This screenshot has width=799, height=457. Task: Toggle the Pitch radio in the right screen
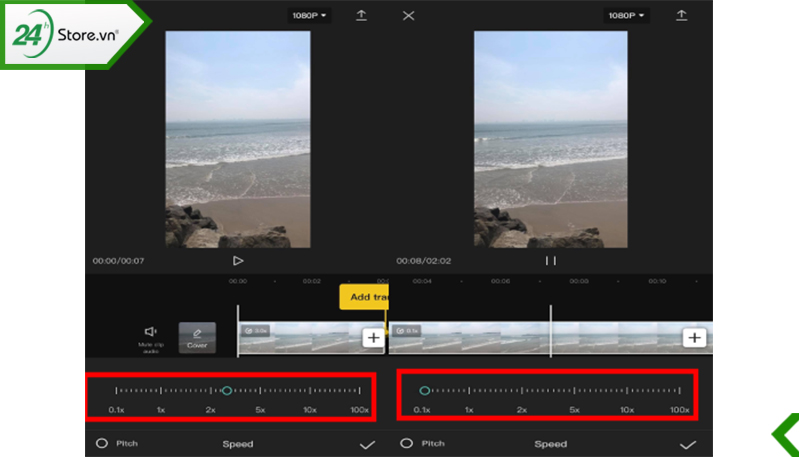coord(407,443)
